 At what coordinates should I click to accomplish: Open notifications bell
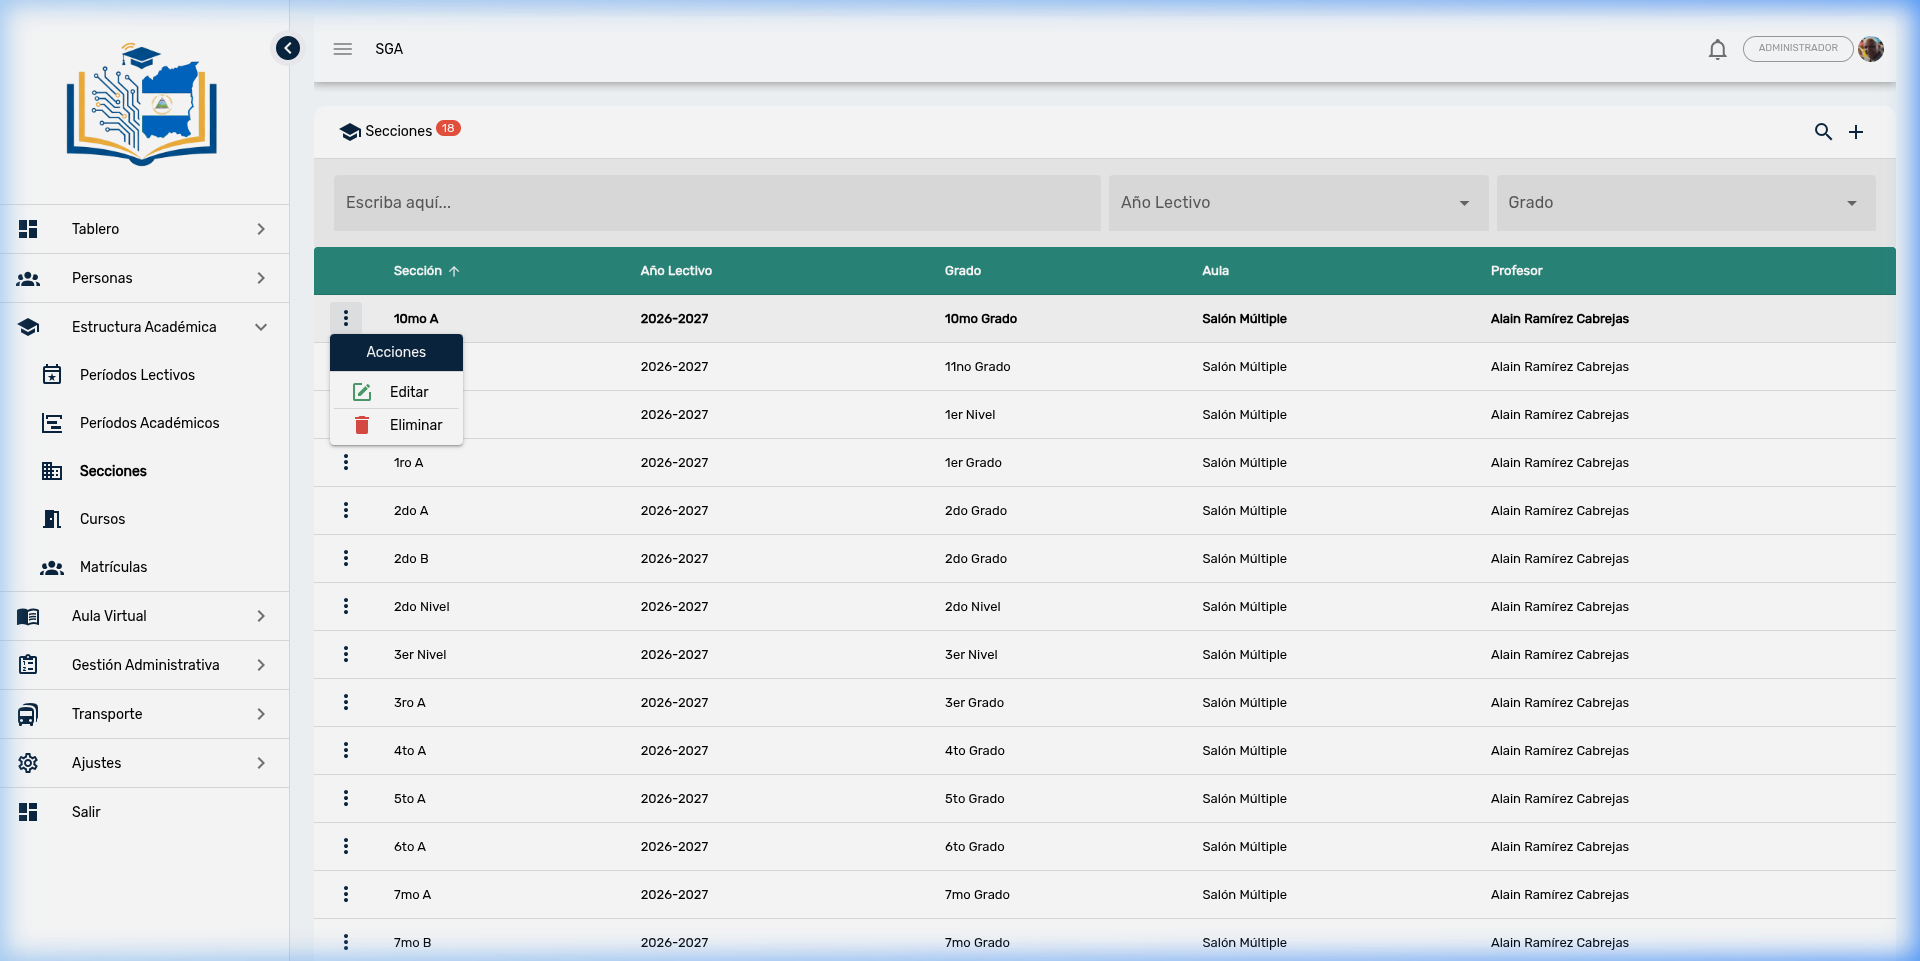pos(1717,49)
